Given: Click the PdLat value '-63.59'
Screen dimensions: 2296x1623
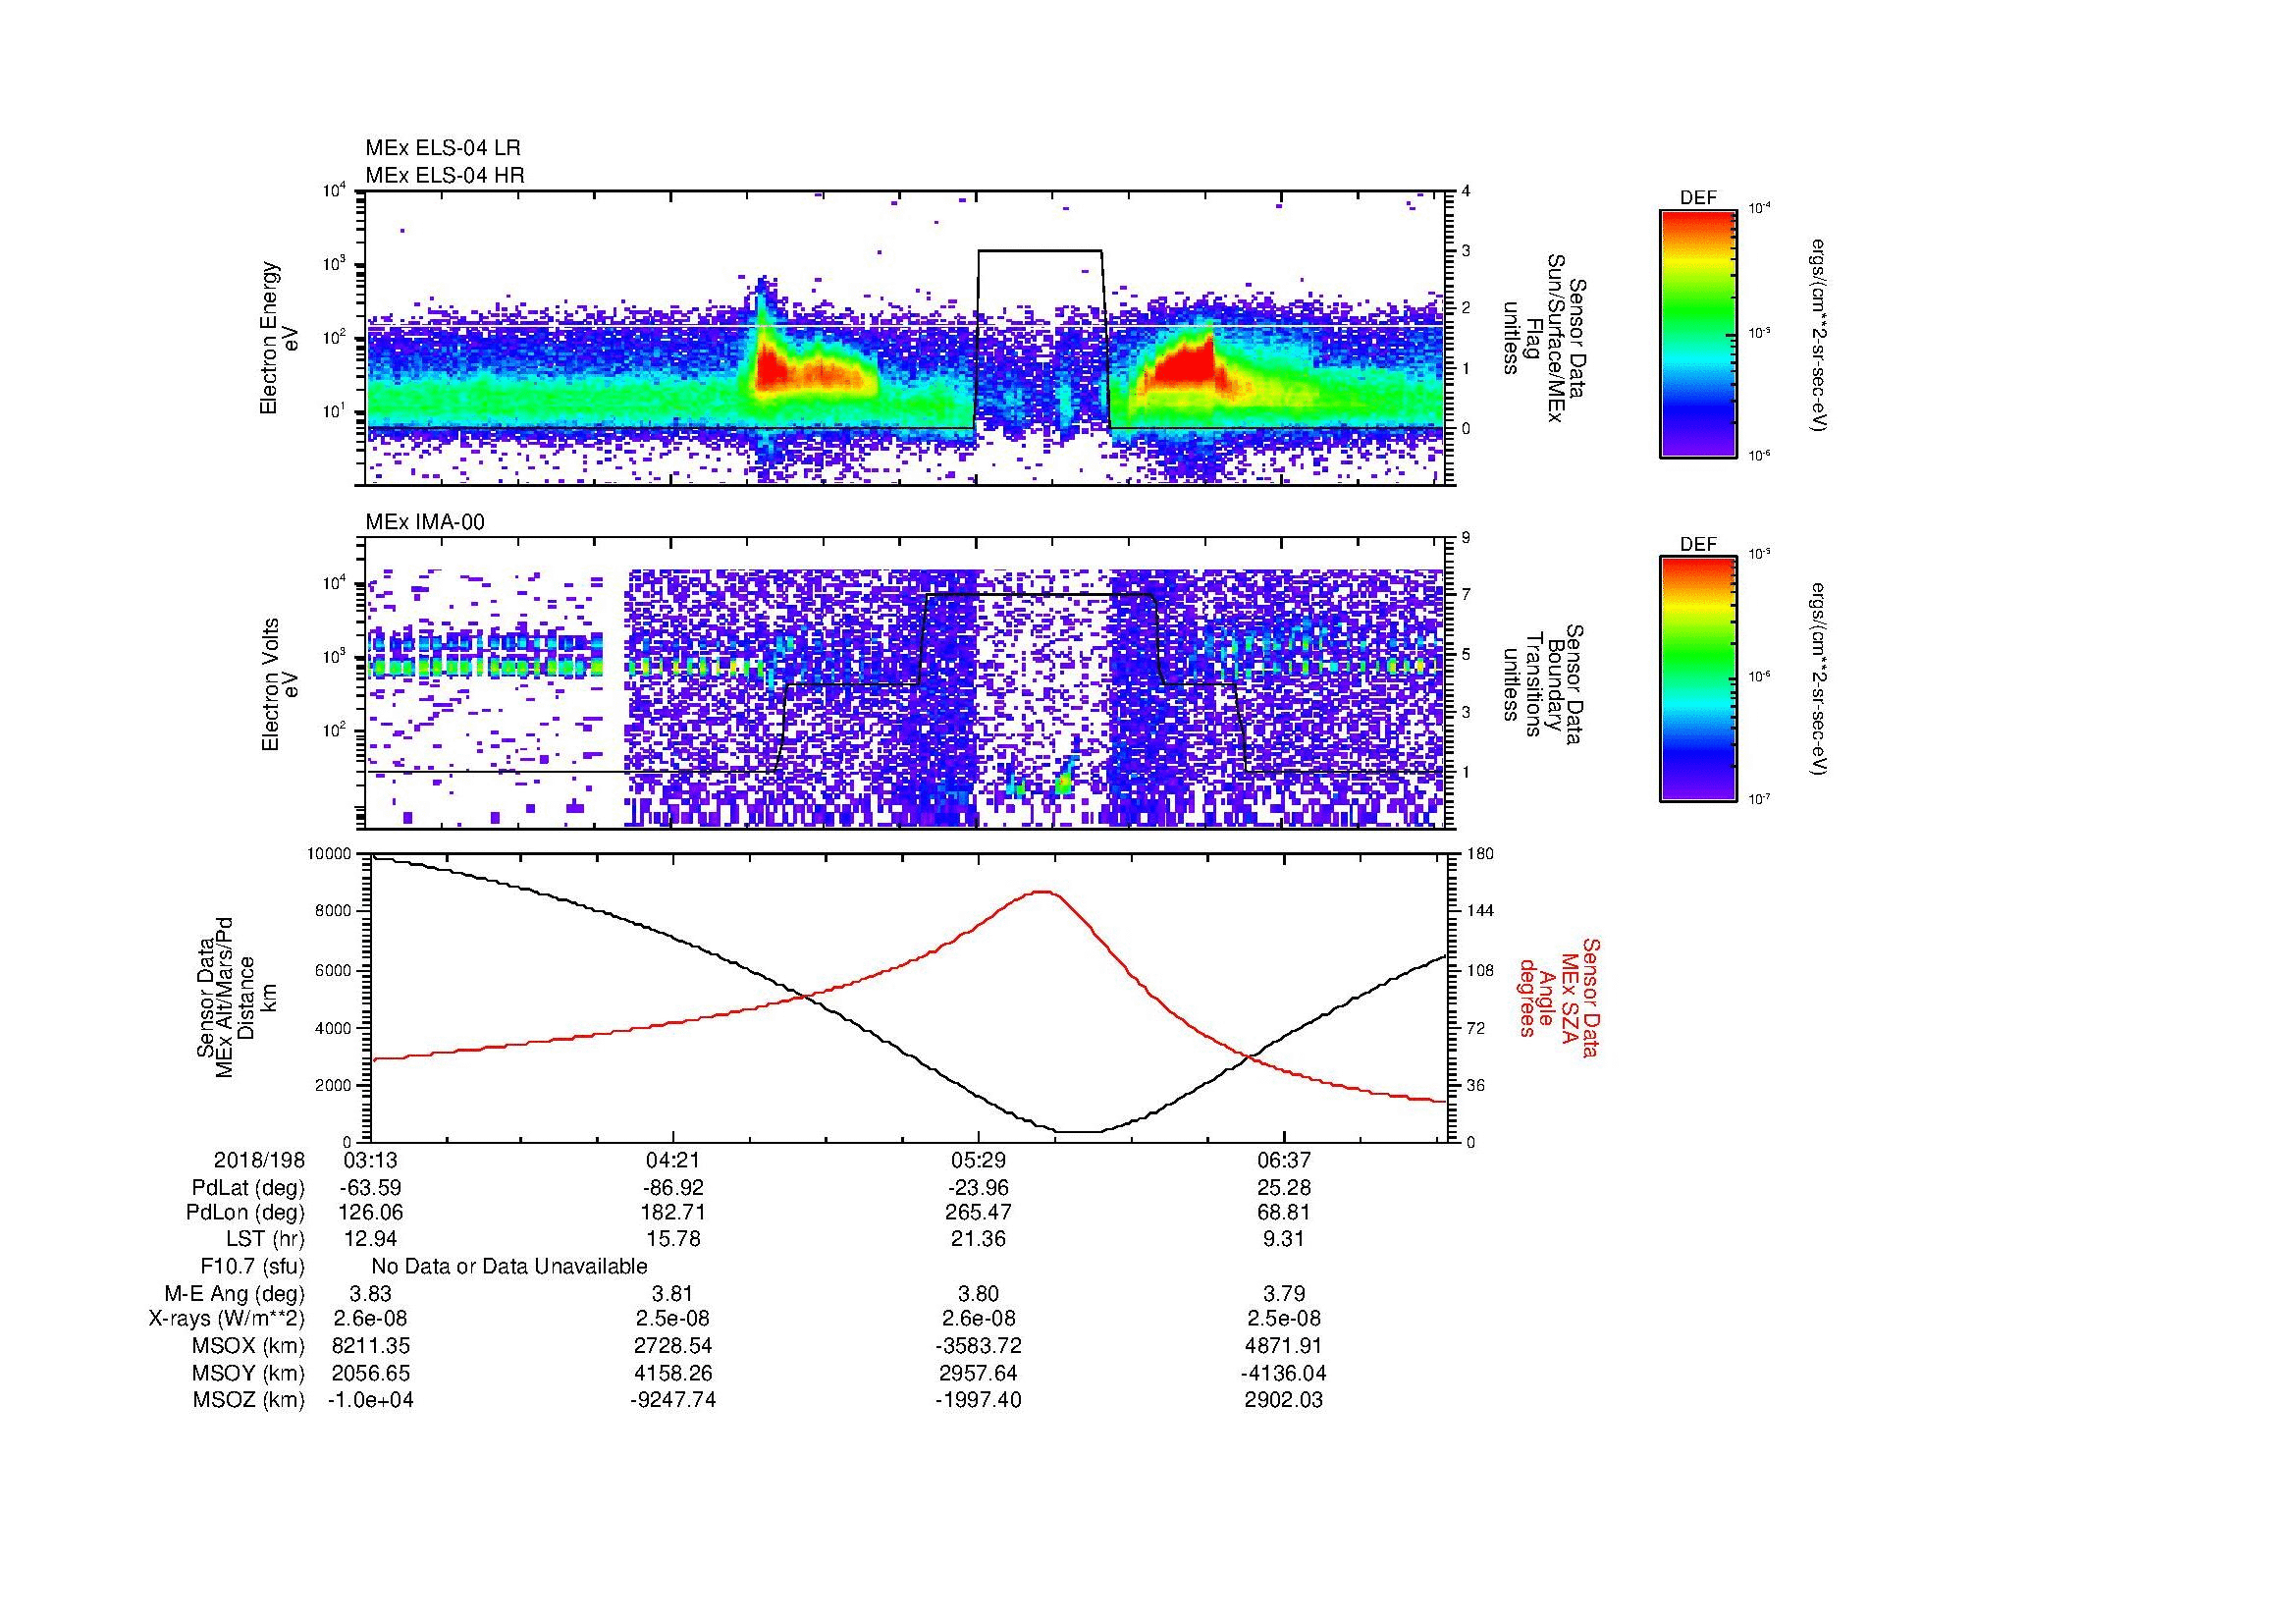Looking at the screenshot, I should pos(370,1188).
